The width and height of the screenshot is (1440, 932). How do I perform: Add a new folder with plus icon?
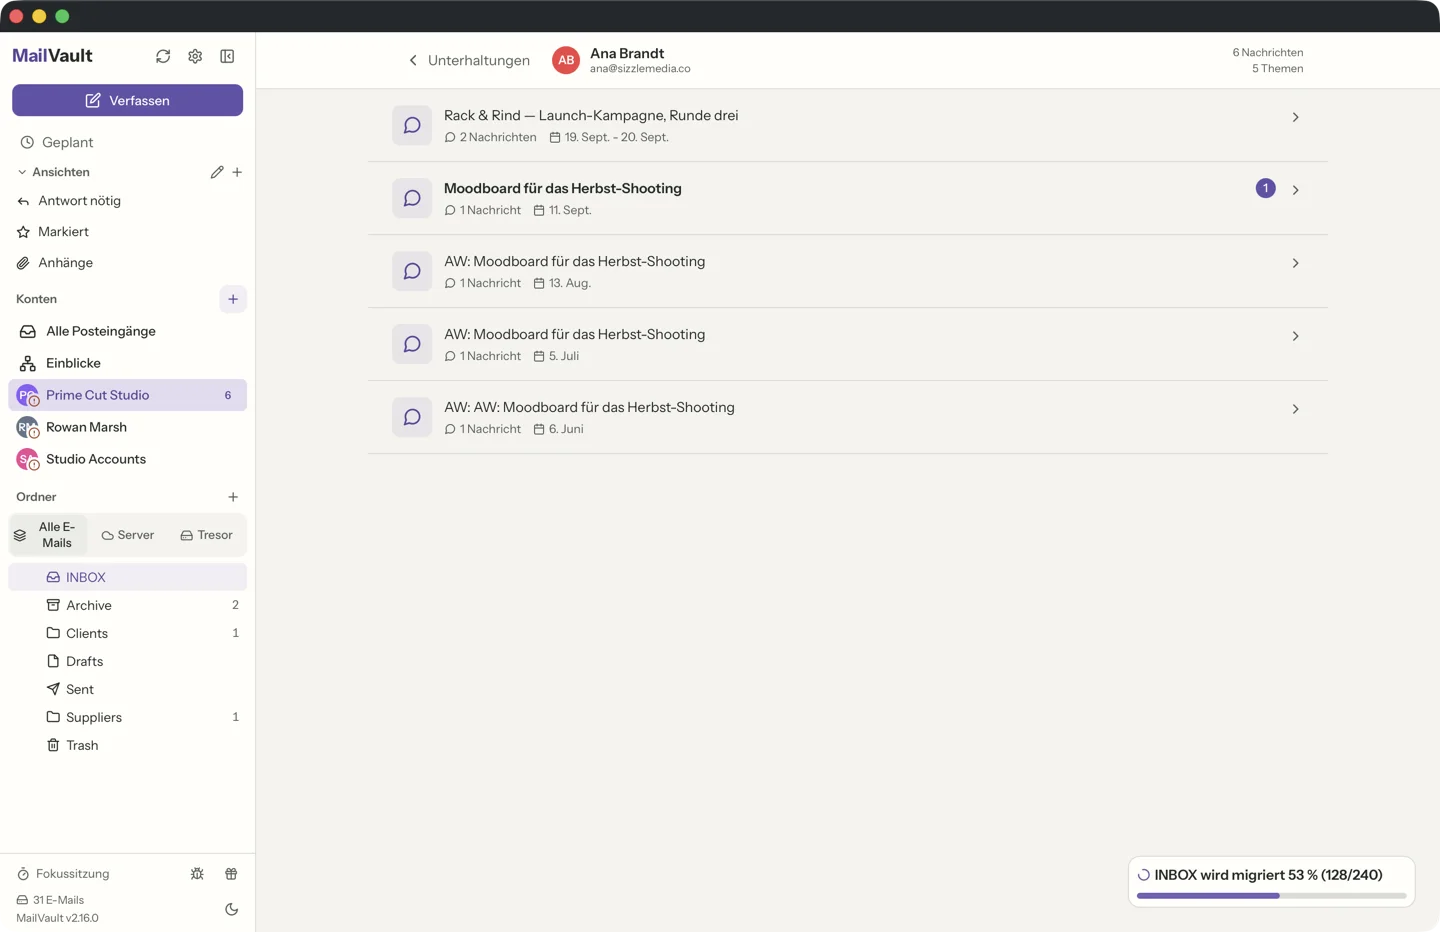tap(233, 497)
